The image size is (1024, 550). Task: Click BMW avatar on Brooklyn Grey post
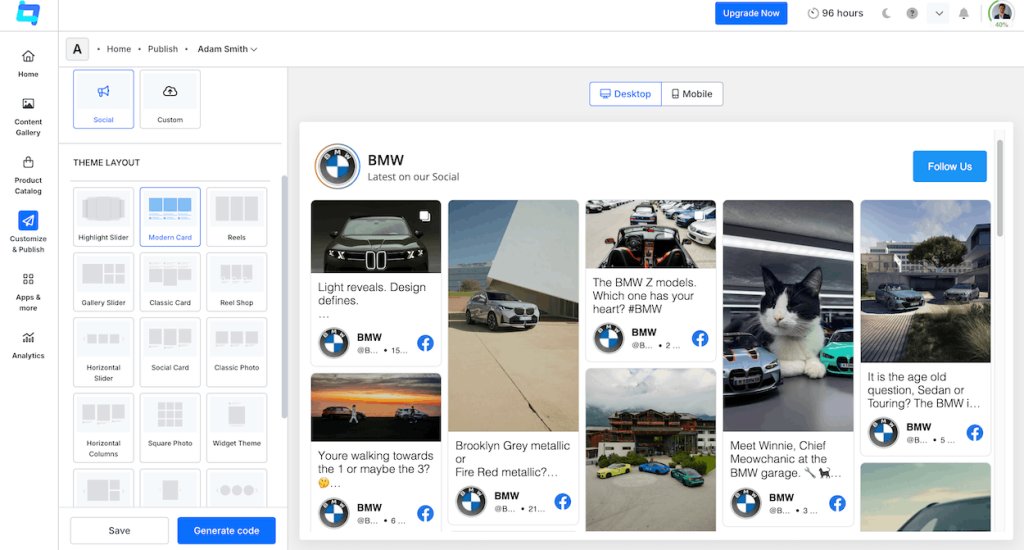point(471,501)
